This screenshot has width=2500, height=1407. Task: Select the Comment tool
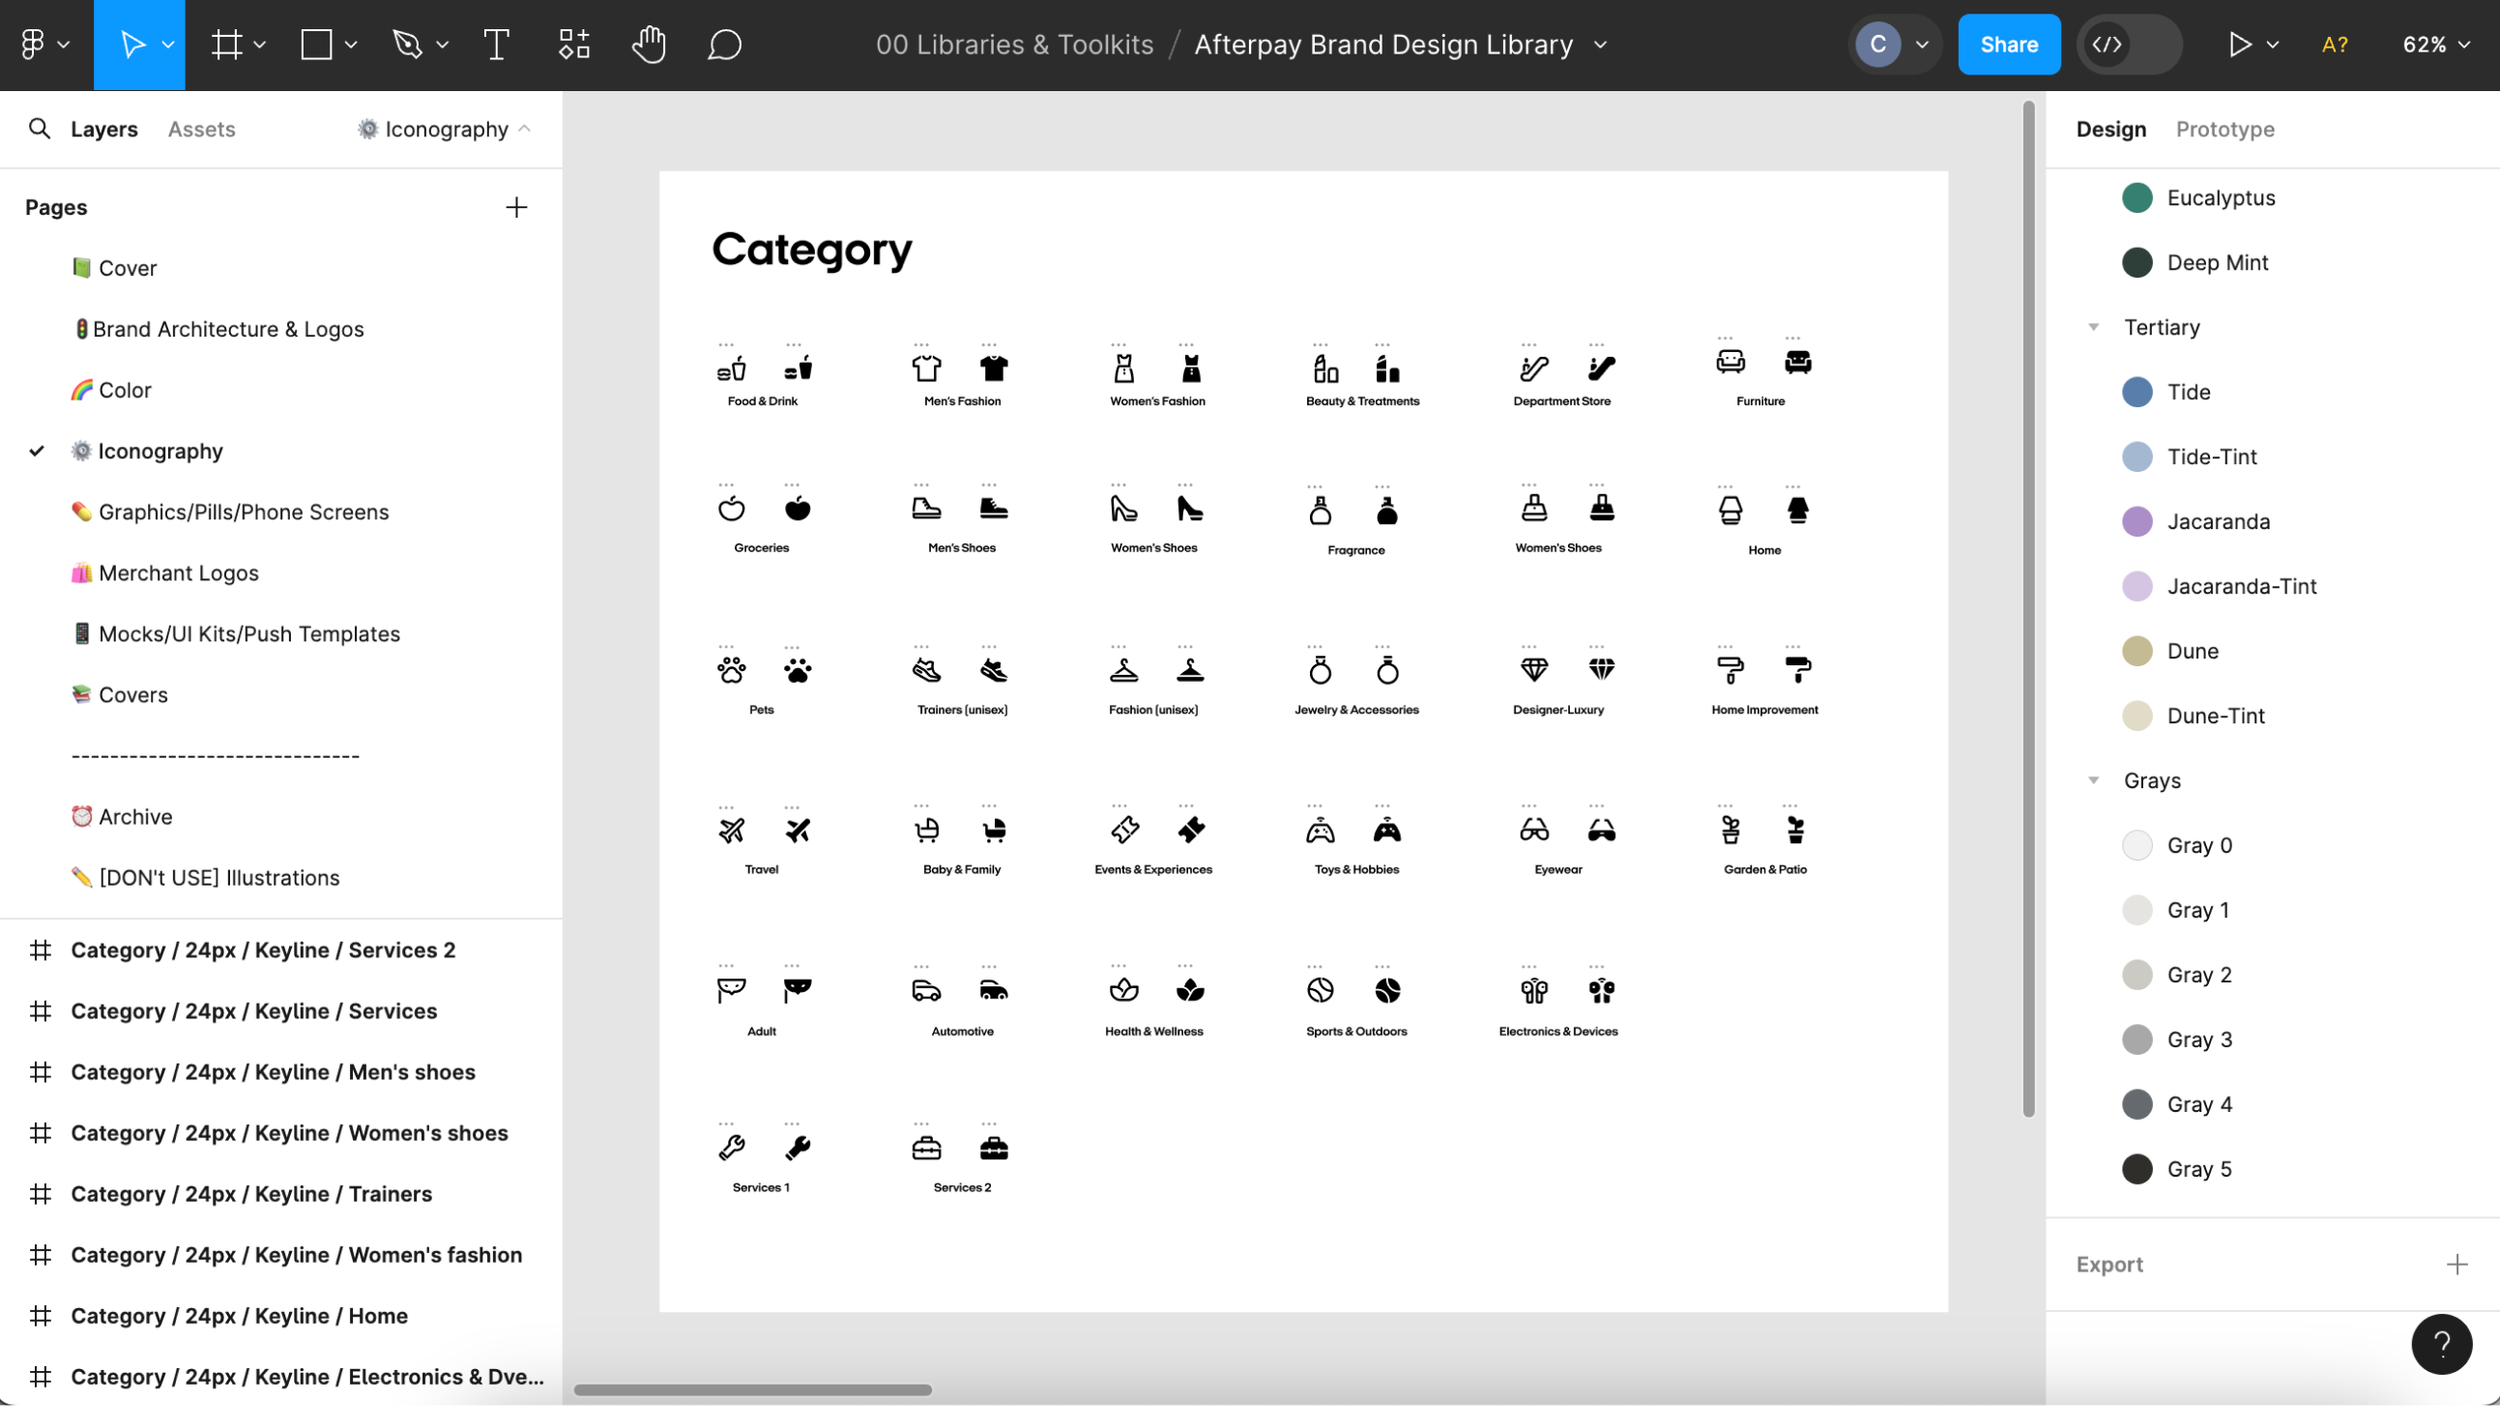click(724, 44)
